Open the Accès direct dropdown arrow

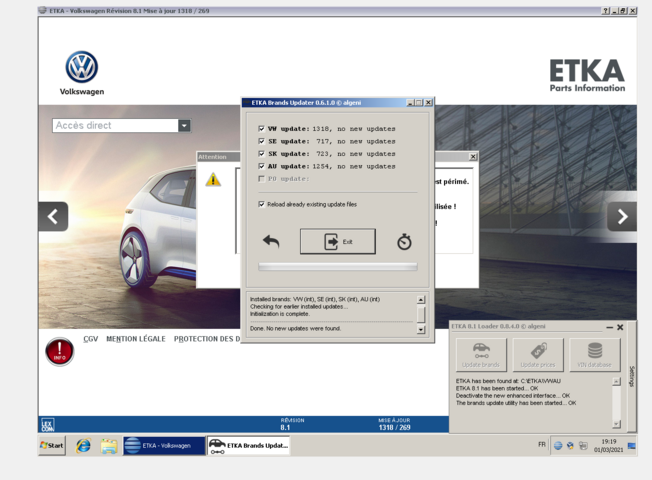[x=184, y=126]
